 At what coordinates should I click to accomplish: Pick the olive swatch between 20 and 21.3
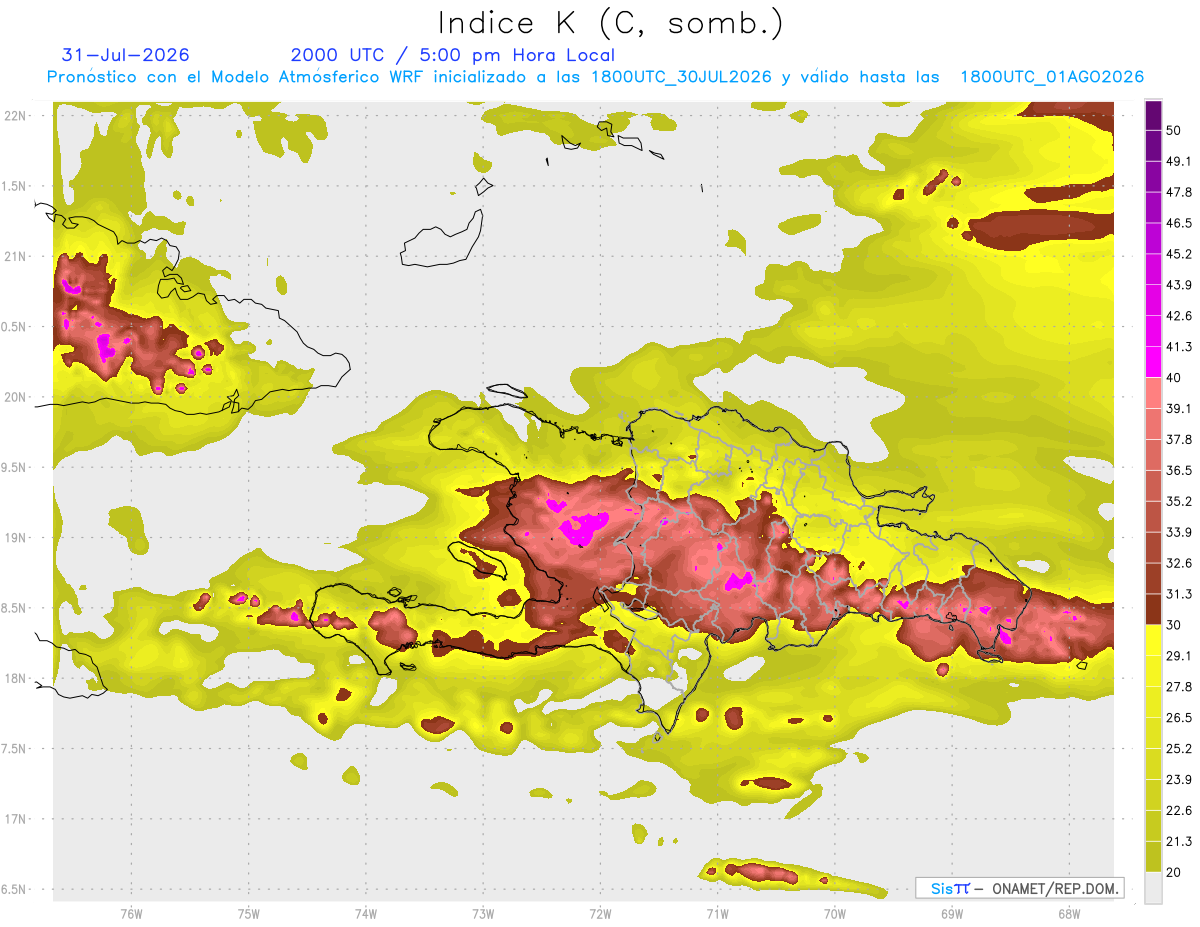(1154, 857)
